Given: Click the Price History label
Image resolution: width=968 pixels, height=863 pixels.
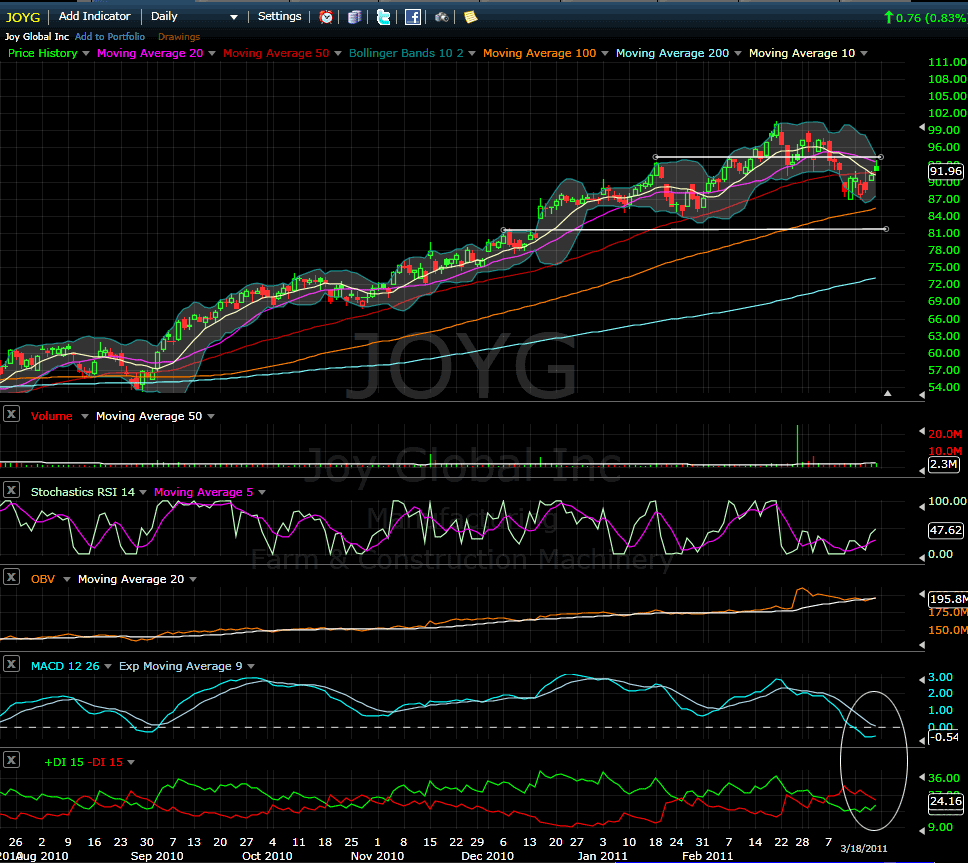Looking at the screenshot, I should point(43,53).
